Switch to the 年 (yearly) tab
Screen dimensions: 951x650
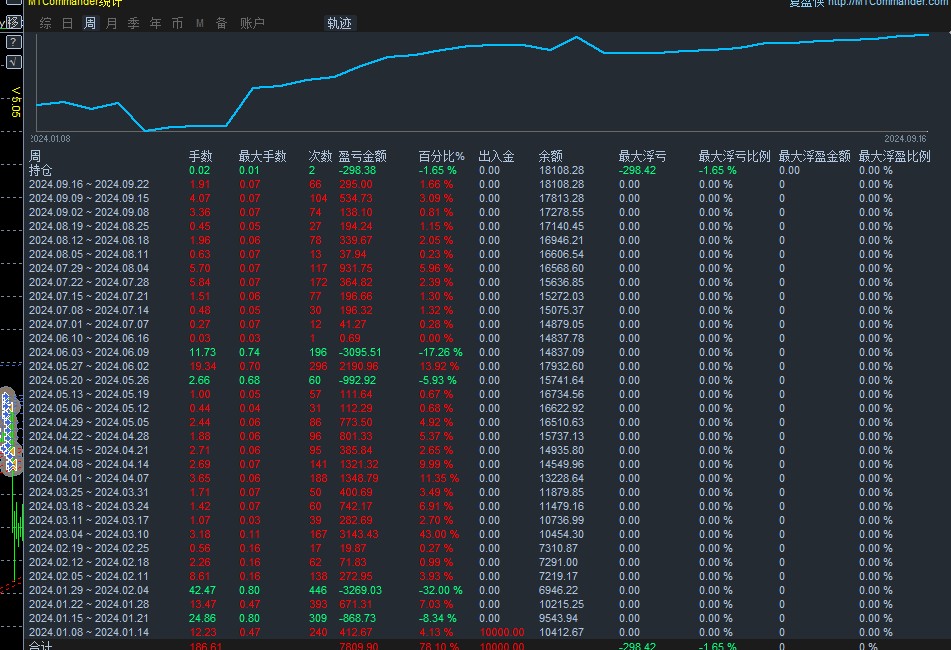(x=156, y=23)
